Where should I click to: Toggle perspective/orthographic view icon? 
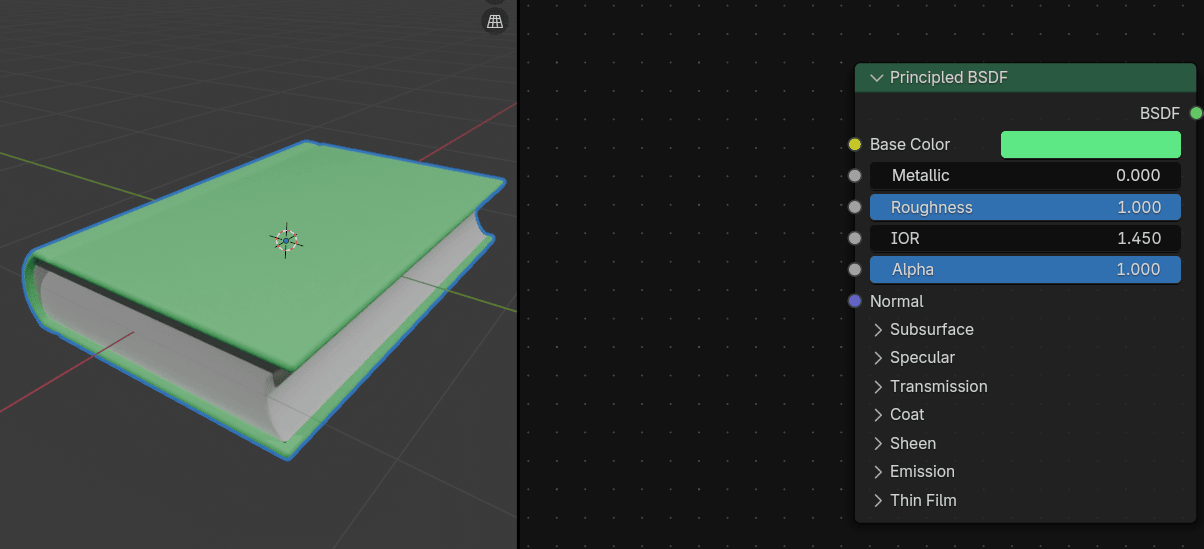click(495, 21)
